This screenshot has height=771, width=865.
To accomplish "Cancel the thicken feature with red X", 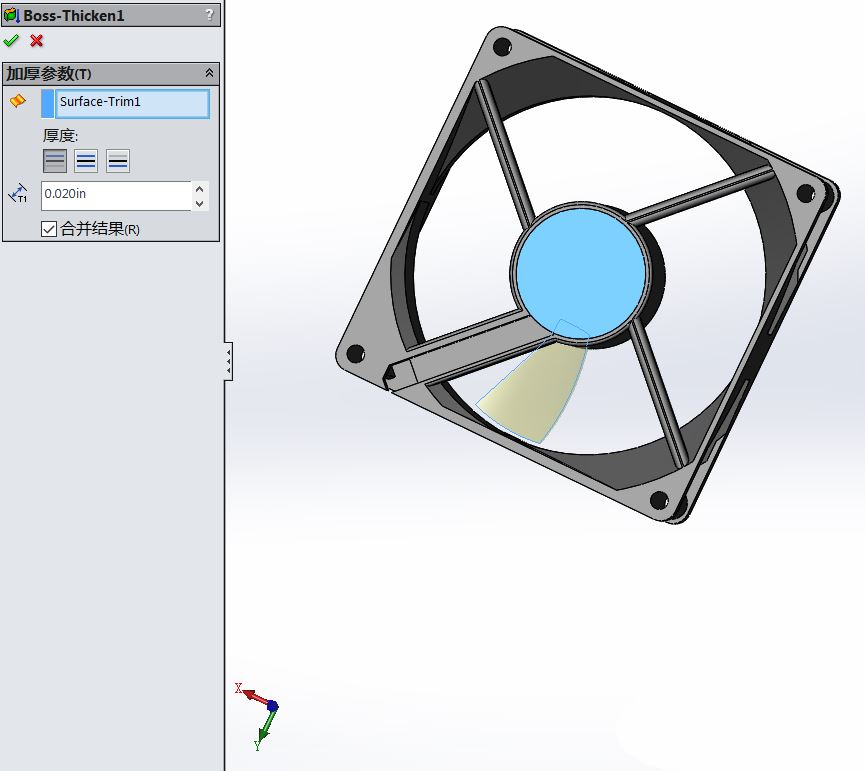I will tap(36, 41).
